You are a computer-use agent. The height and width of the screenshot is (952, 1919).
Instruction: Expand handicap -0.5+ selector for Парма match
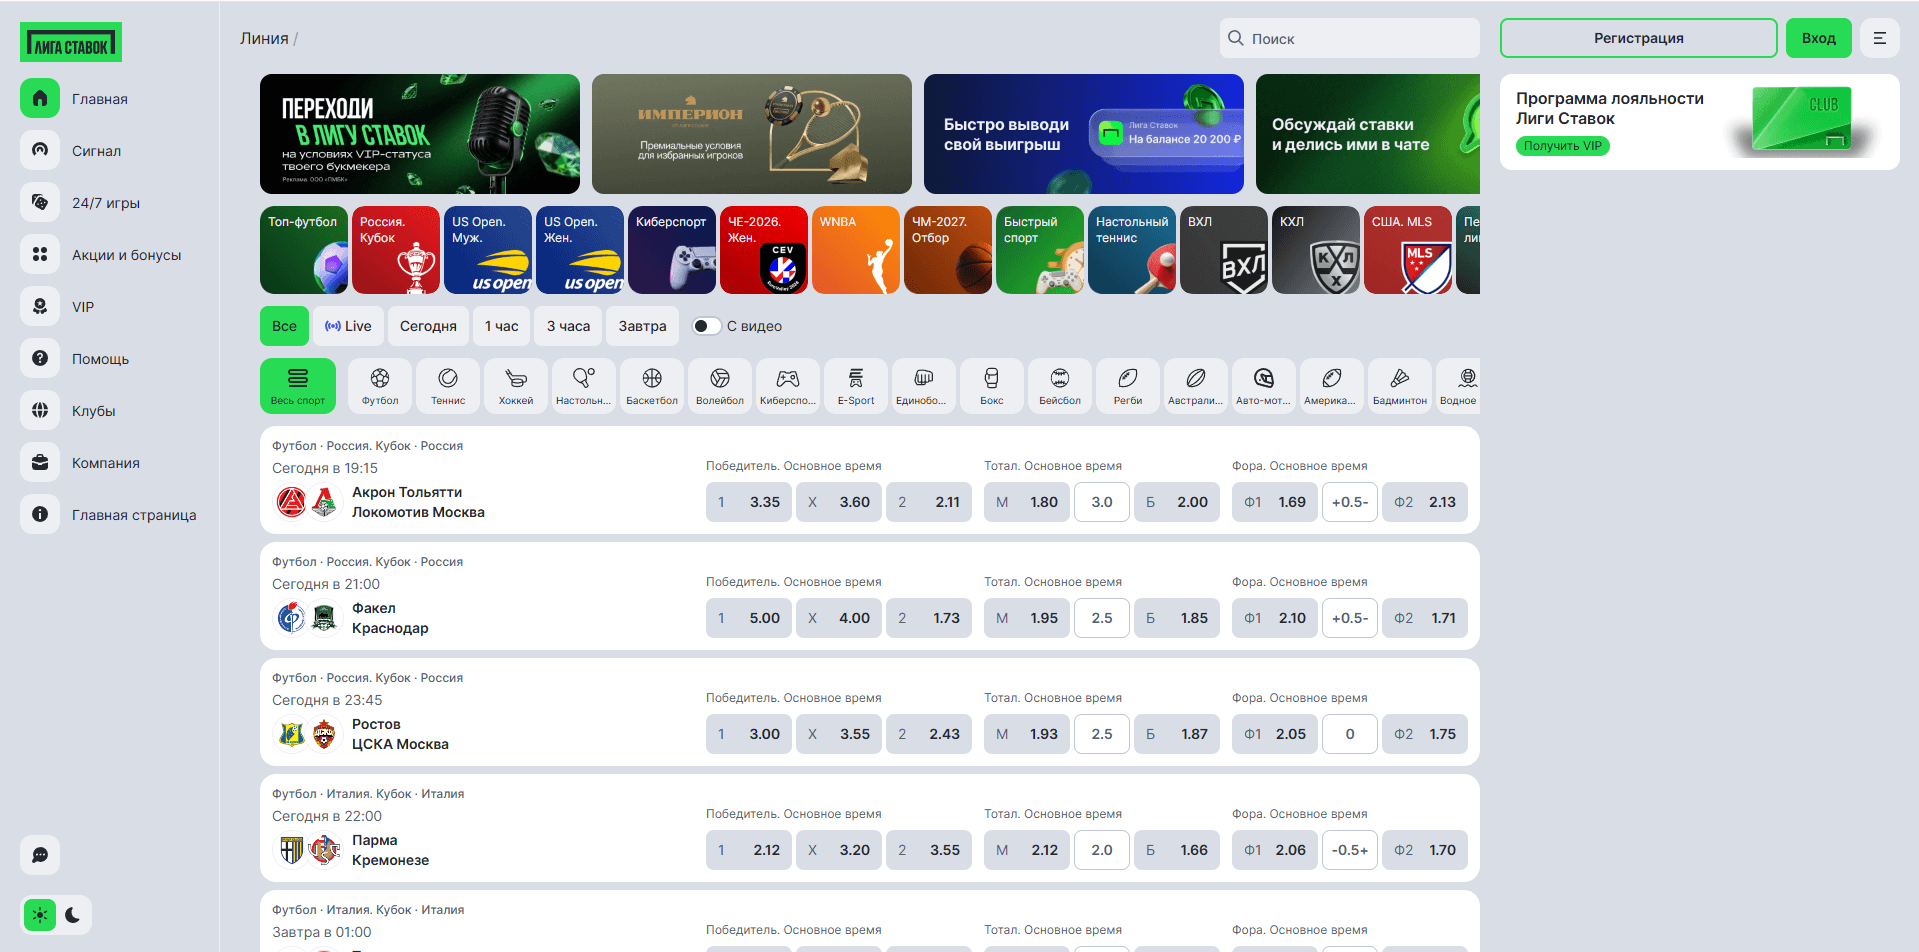[x=1350, y=850]
